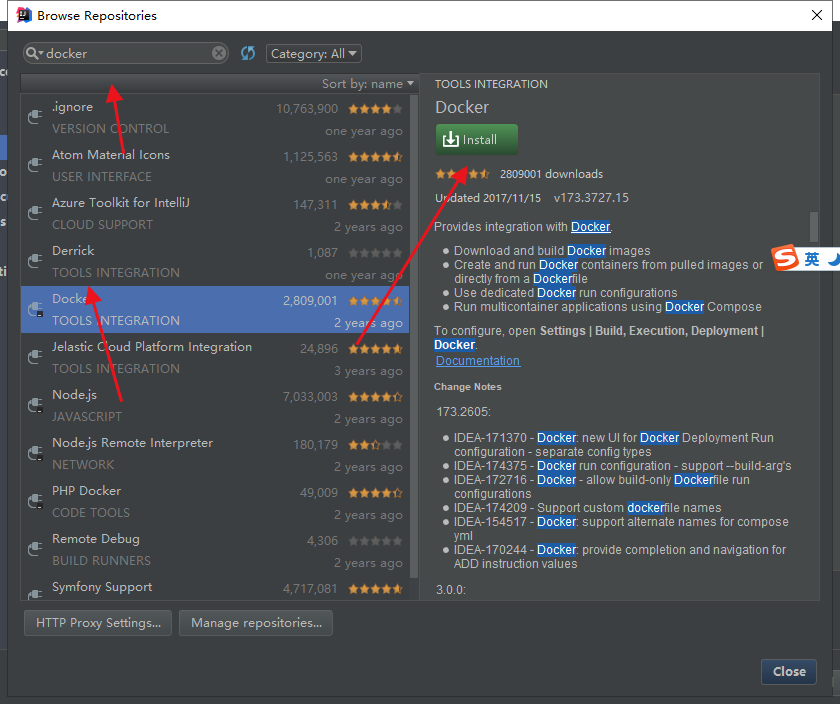Screen dimensions: 840x704
Task: Click the IntelliJ icon in title bar
Action: 24,15
